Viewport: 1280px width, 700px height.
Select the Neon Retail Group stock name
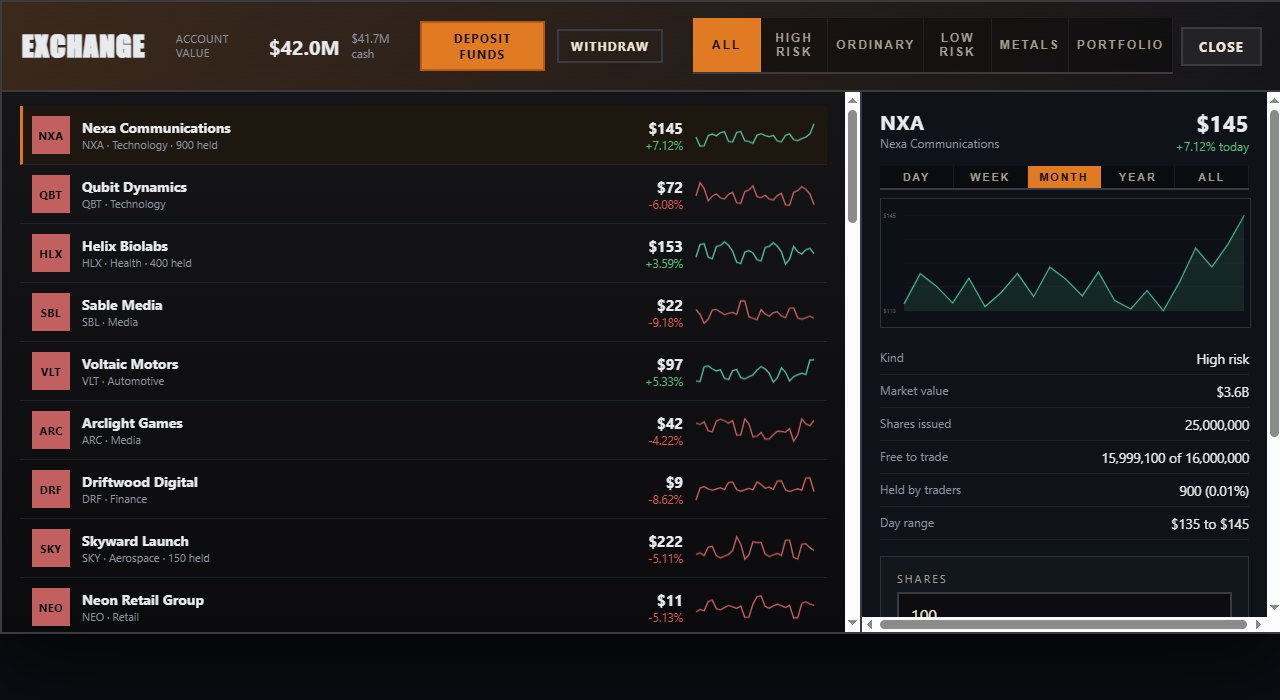tap(143, 600)
